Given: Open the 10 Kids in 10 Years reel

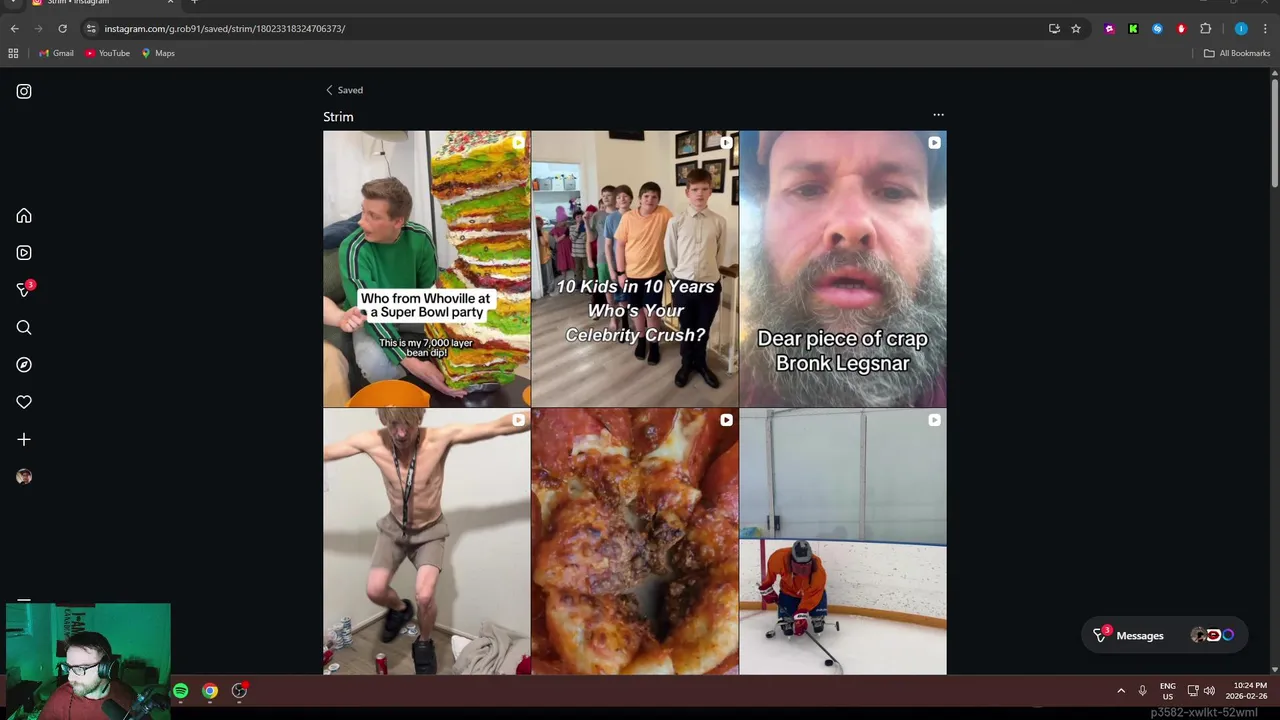Looking at the screenshot, I should point(635,268).
